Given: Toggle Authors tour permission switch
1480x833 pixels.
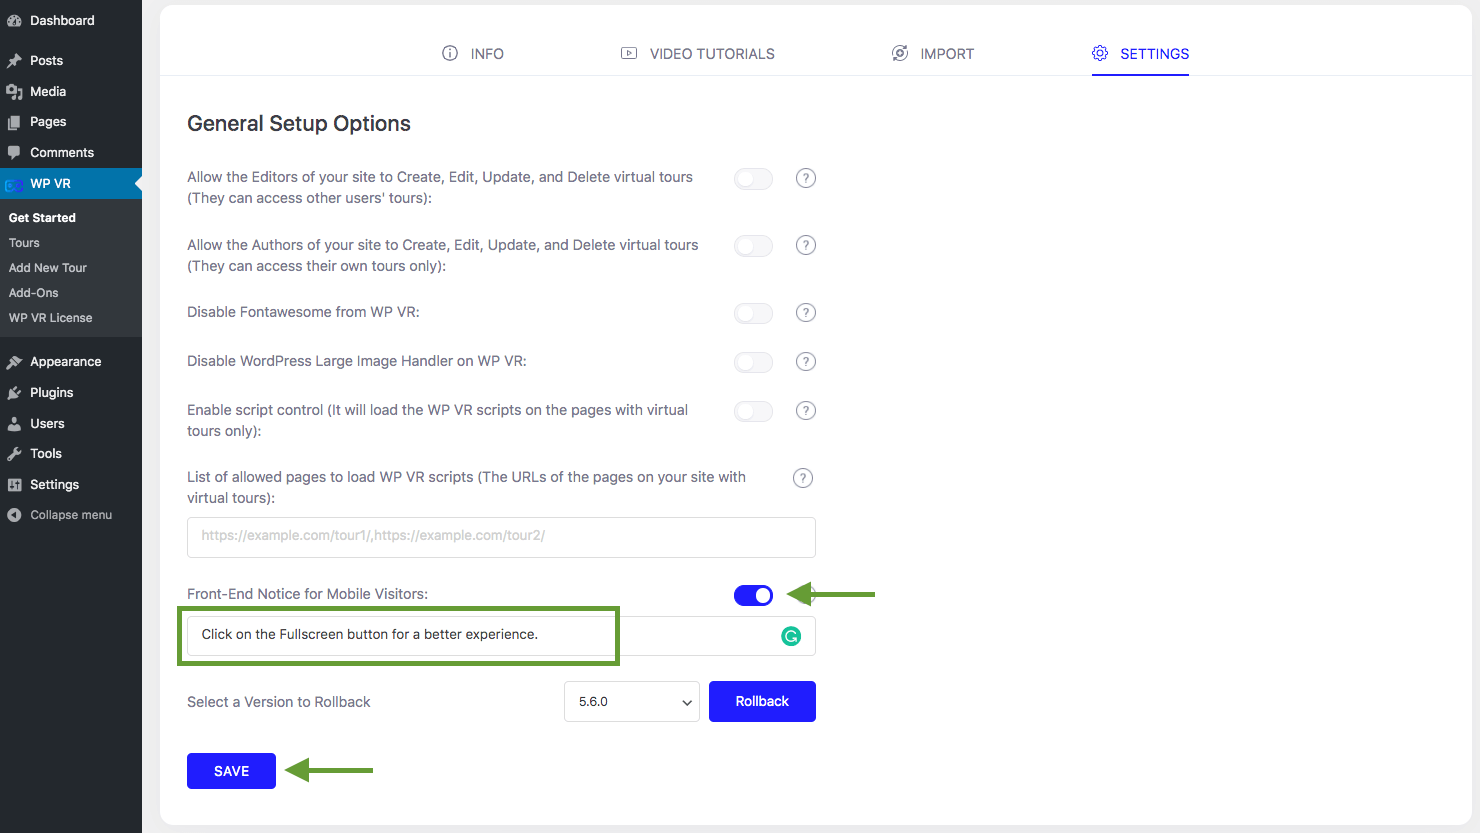Looking at the screenshot, I should pos(753,246).
